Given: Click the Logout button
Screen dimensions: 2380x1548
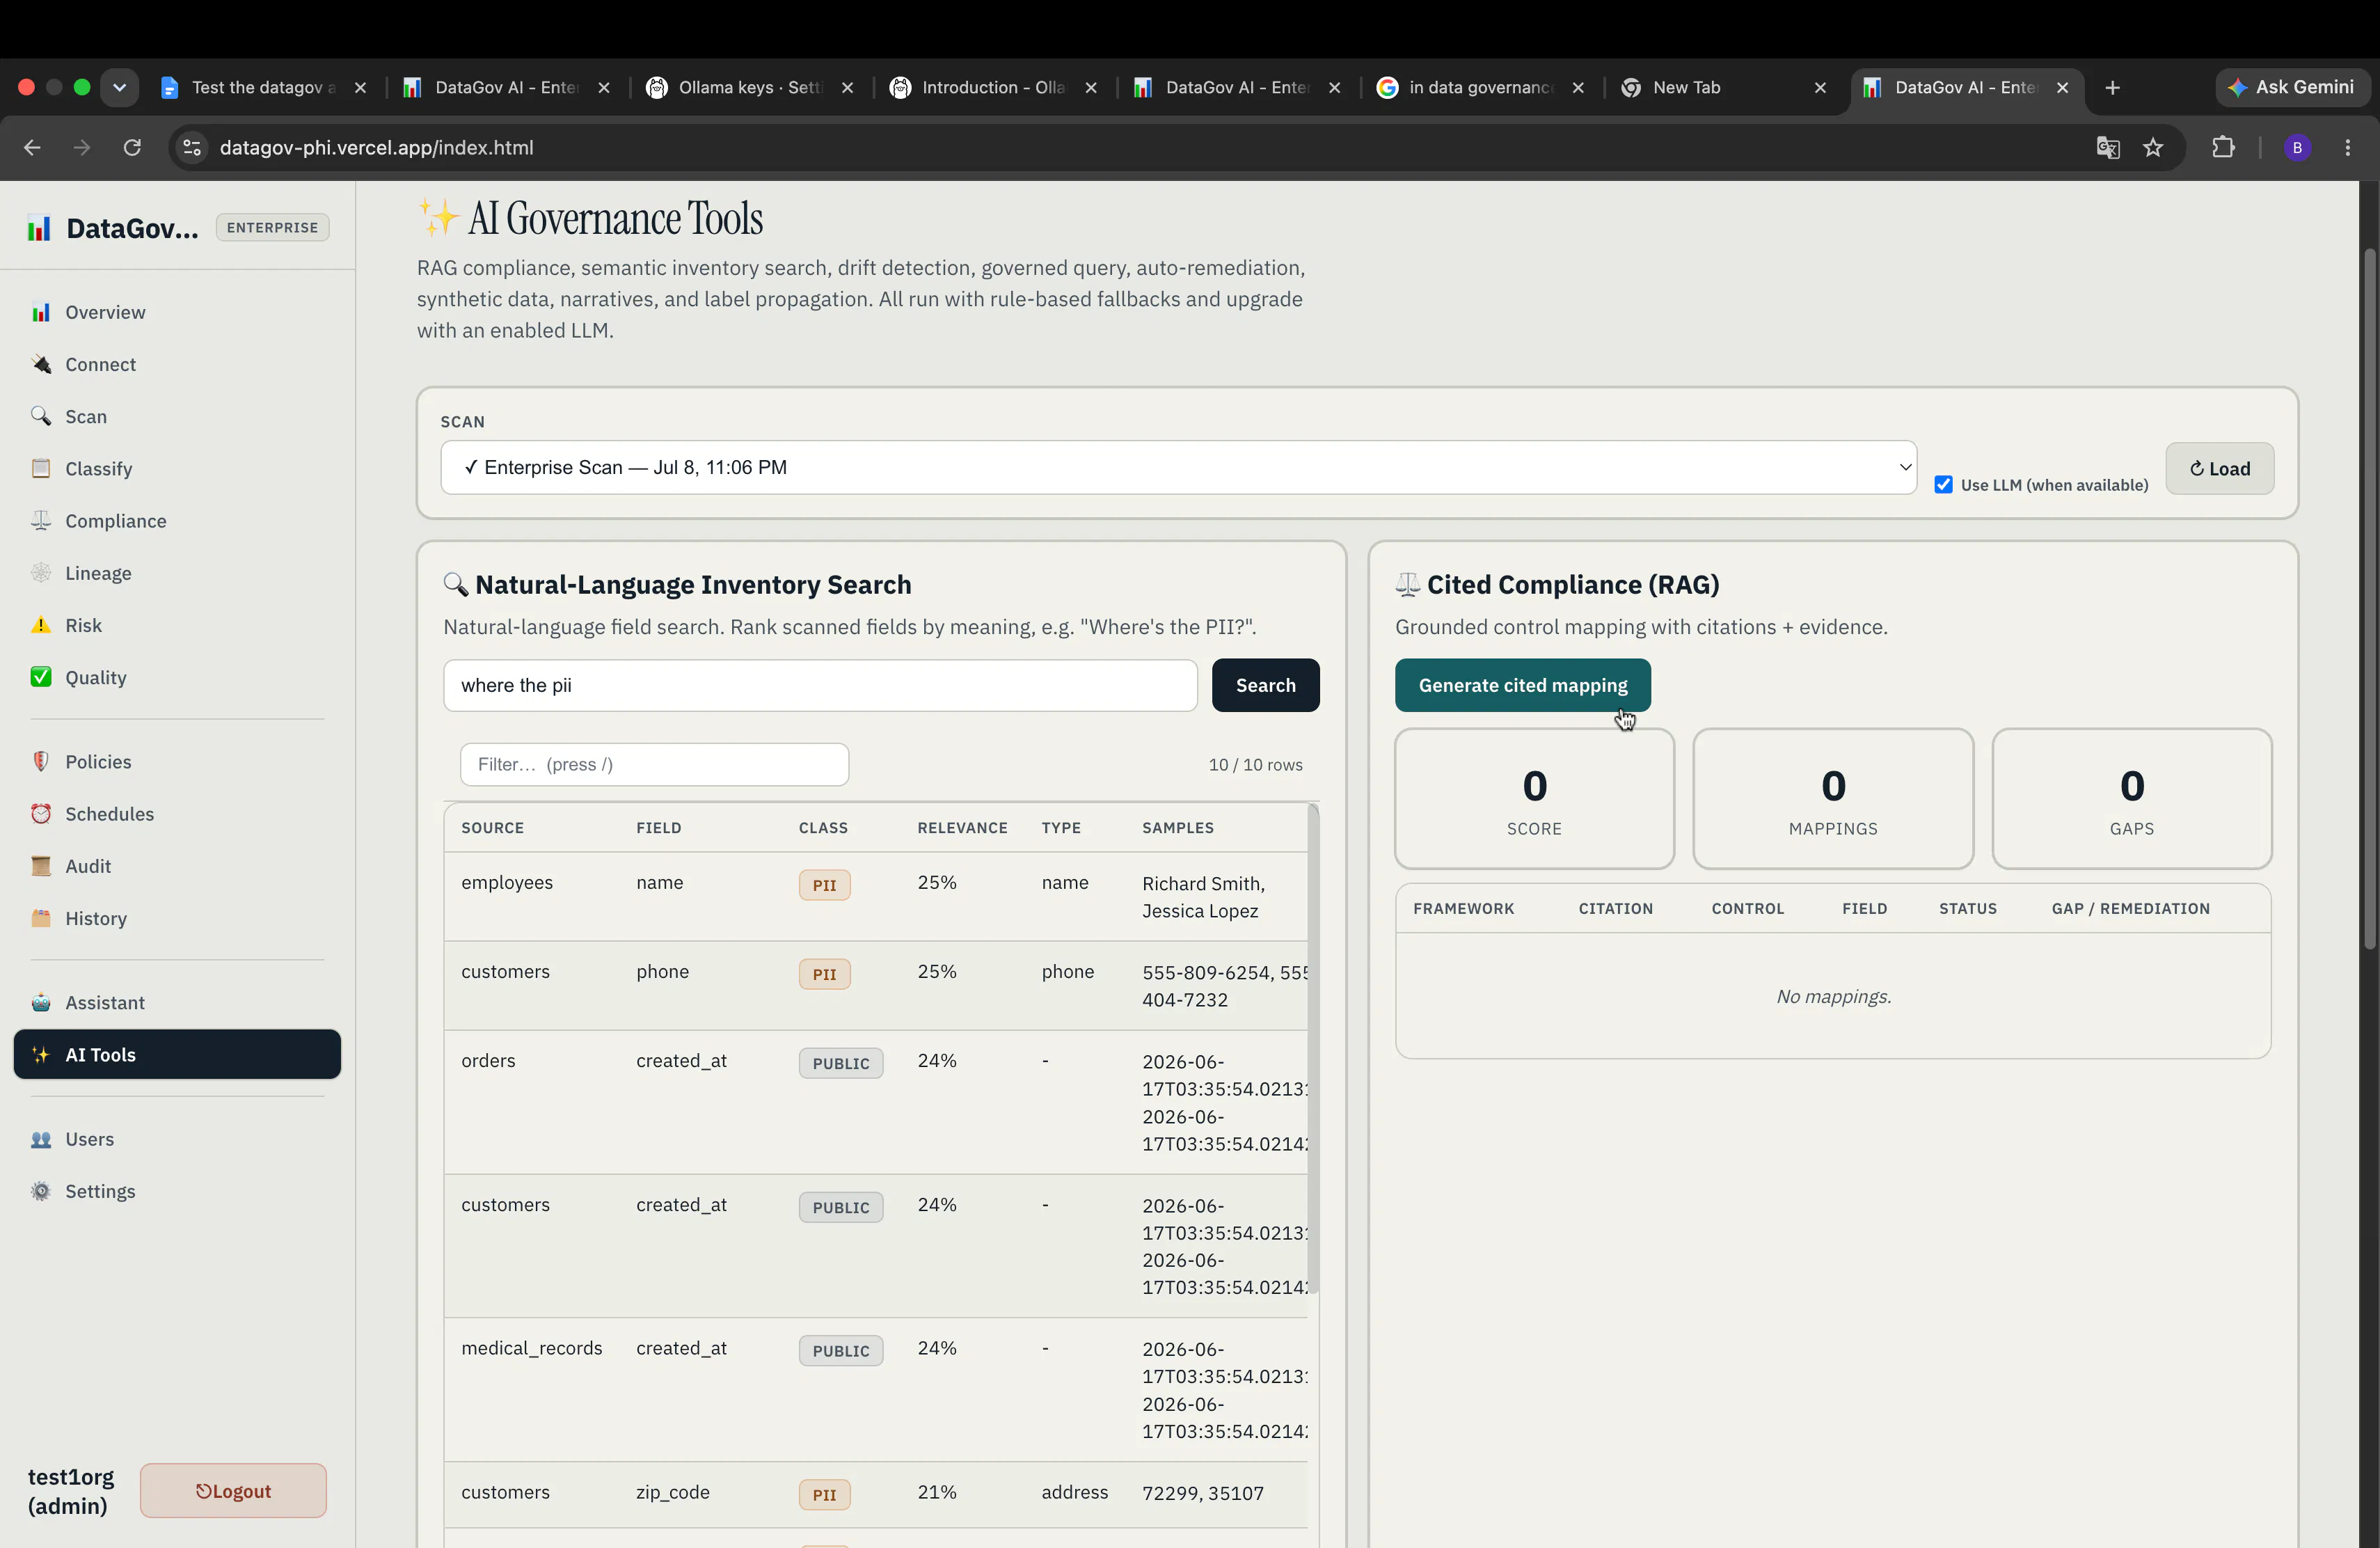Looking at the screenshot, I should (x=233, y=1490).
